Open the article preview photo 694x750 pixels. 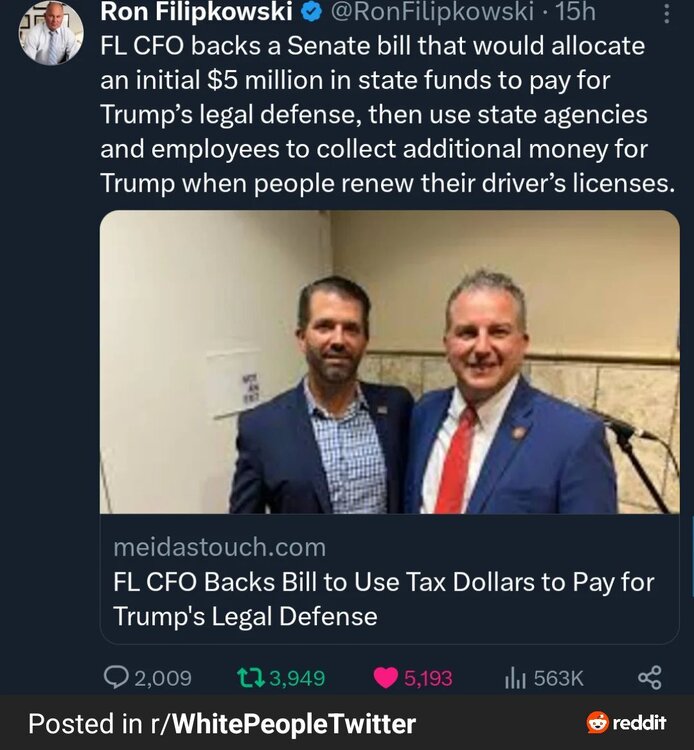389,362
